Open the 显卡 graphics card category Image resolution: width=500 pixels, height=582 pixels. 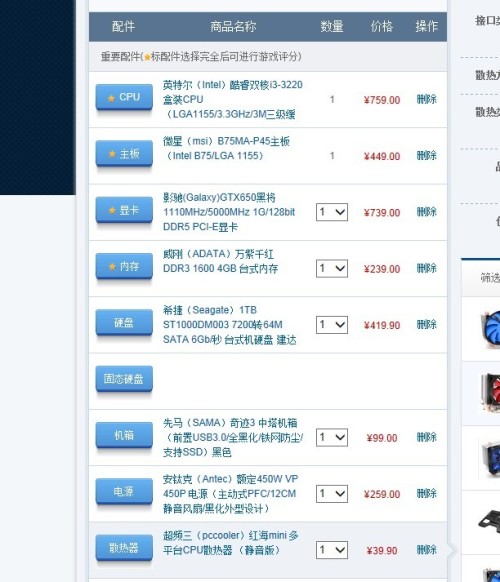pyautogui.click(x=124, y=210)
